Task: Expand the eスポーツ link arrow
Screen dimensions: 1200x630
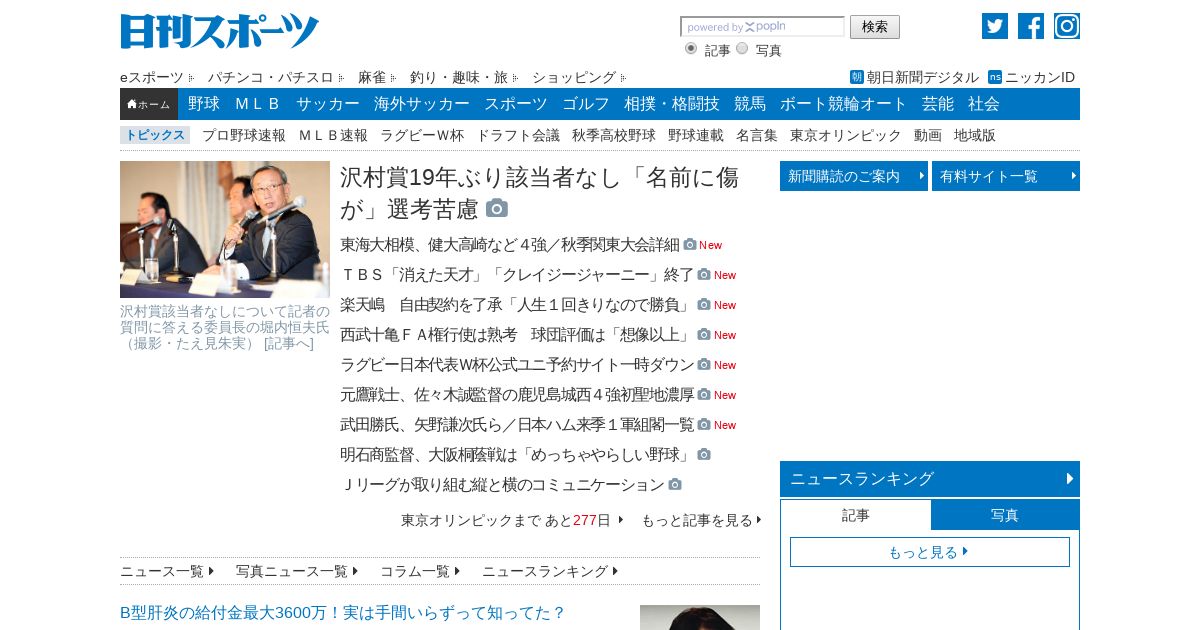Action: click(191, 78)
